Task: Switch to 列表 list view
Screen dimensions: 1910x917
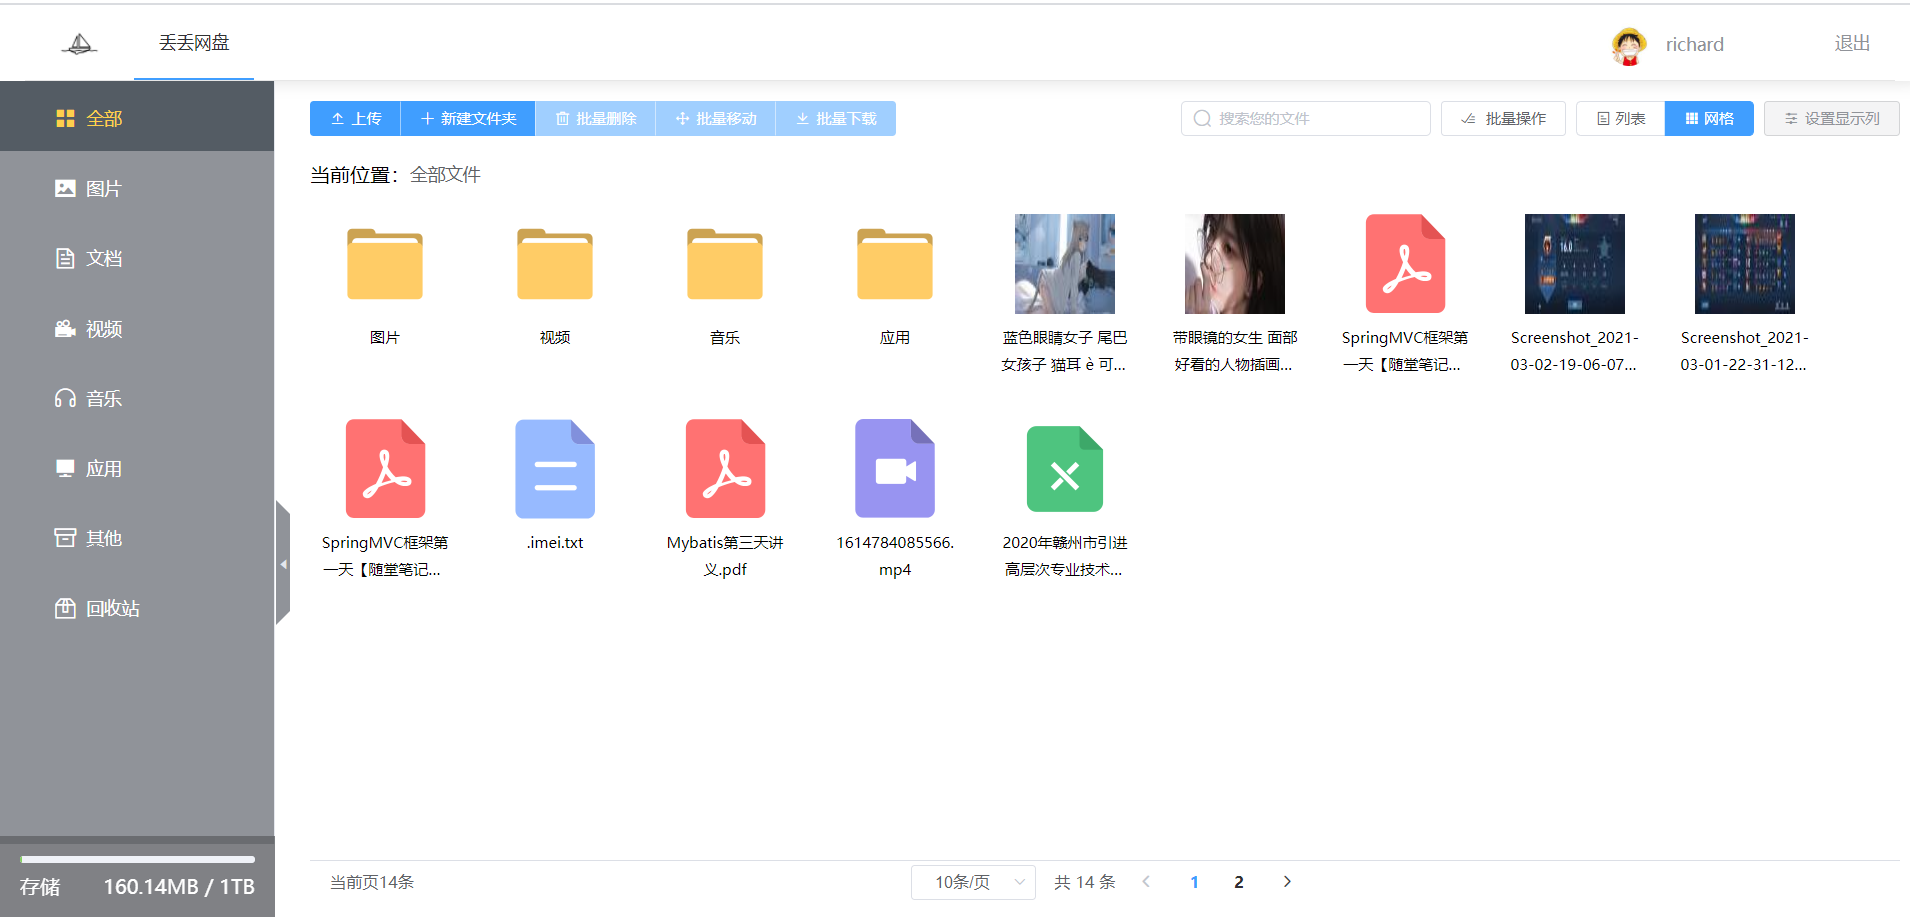Action: point(1620,118)
